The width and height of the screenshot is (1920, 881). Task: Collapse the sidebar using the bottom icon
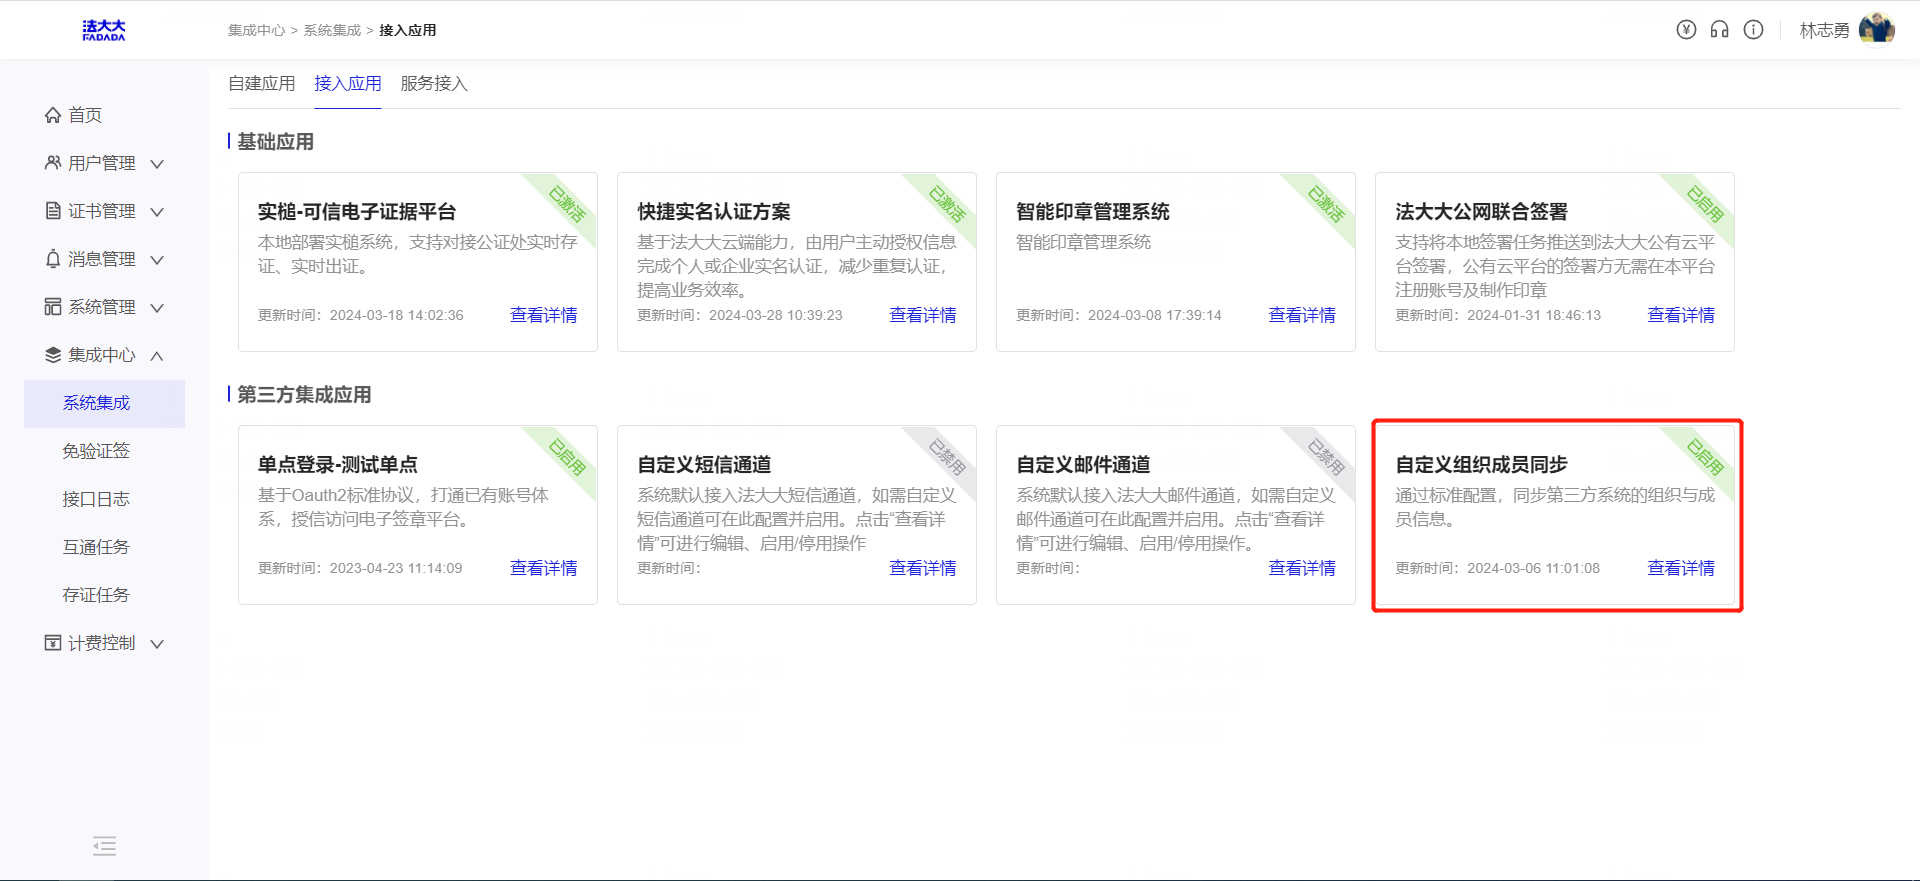(x=104, y=846)
